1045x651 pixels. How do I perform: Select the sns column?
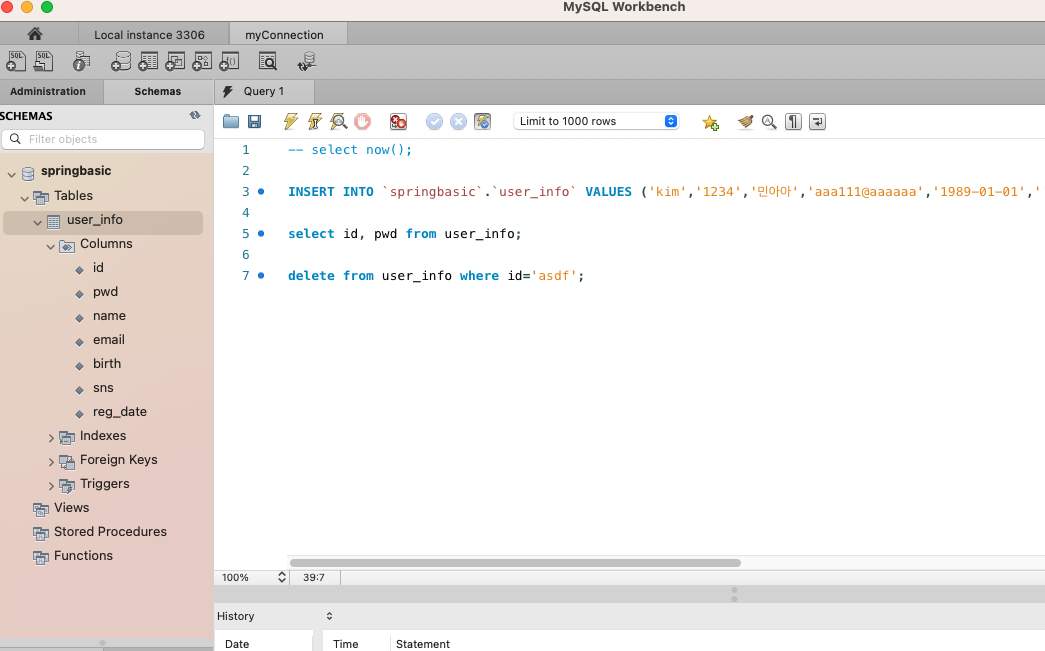103,388
